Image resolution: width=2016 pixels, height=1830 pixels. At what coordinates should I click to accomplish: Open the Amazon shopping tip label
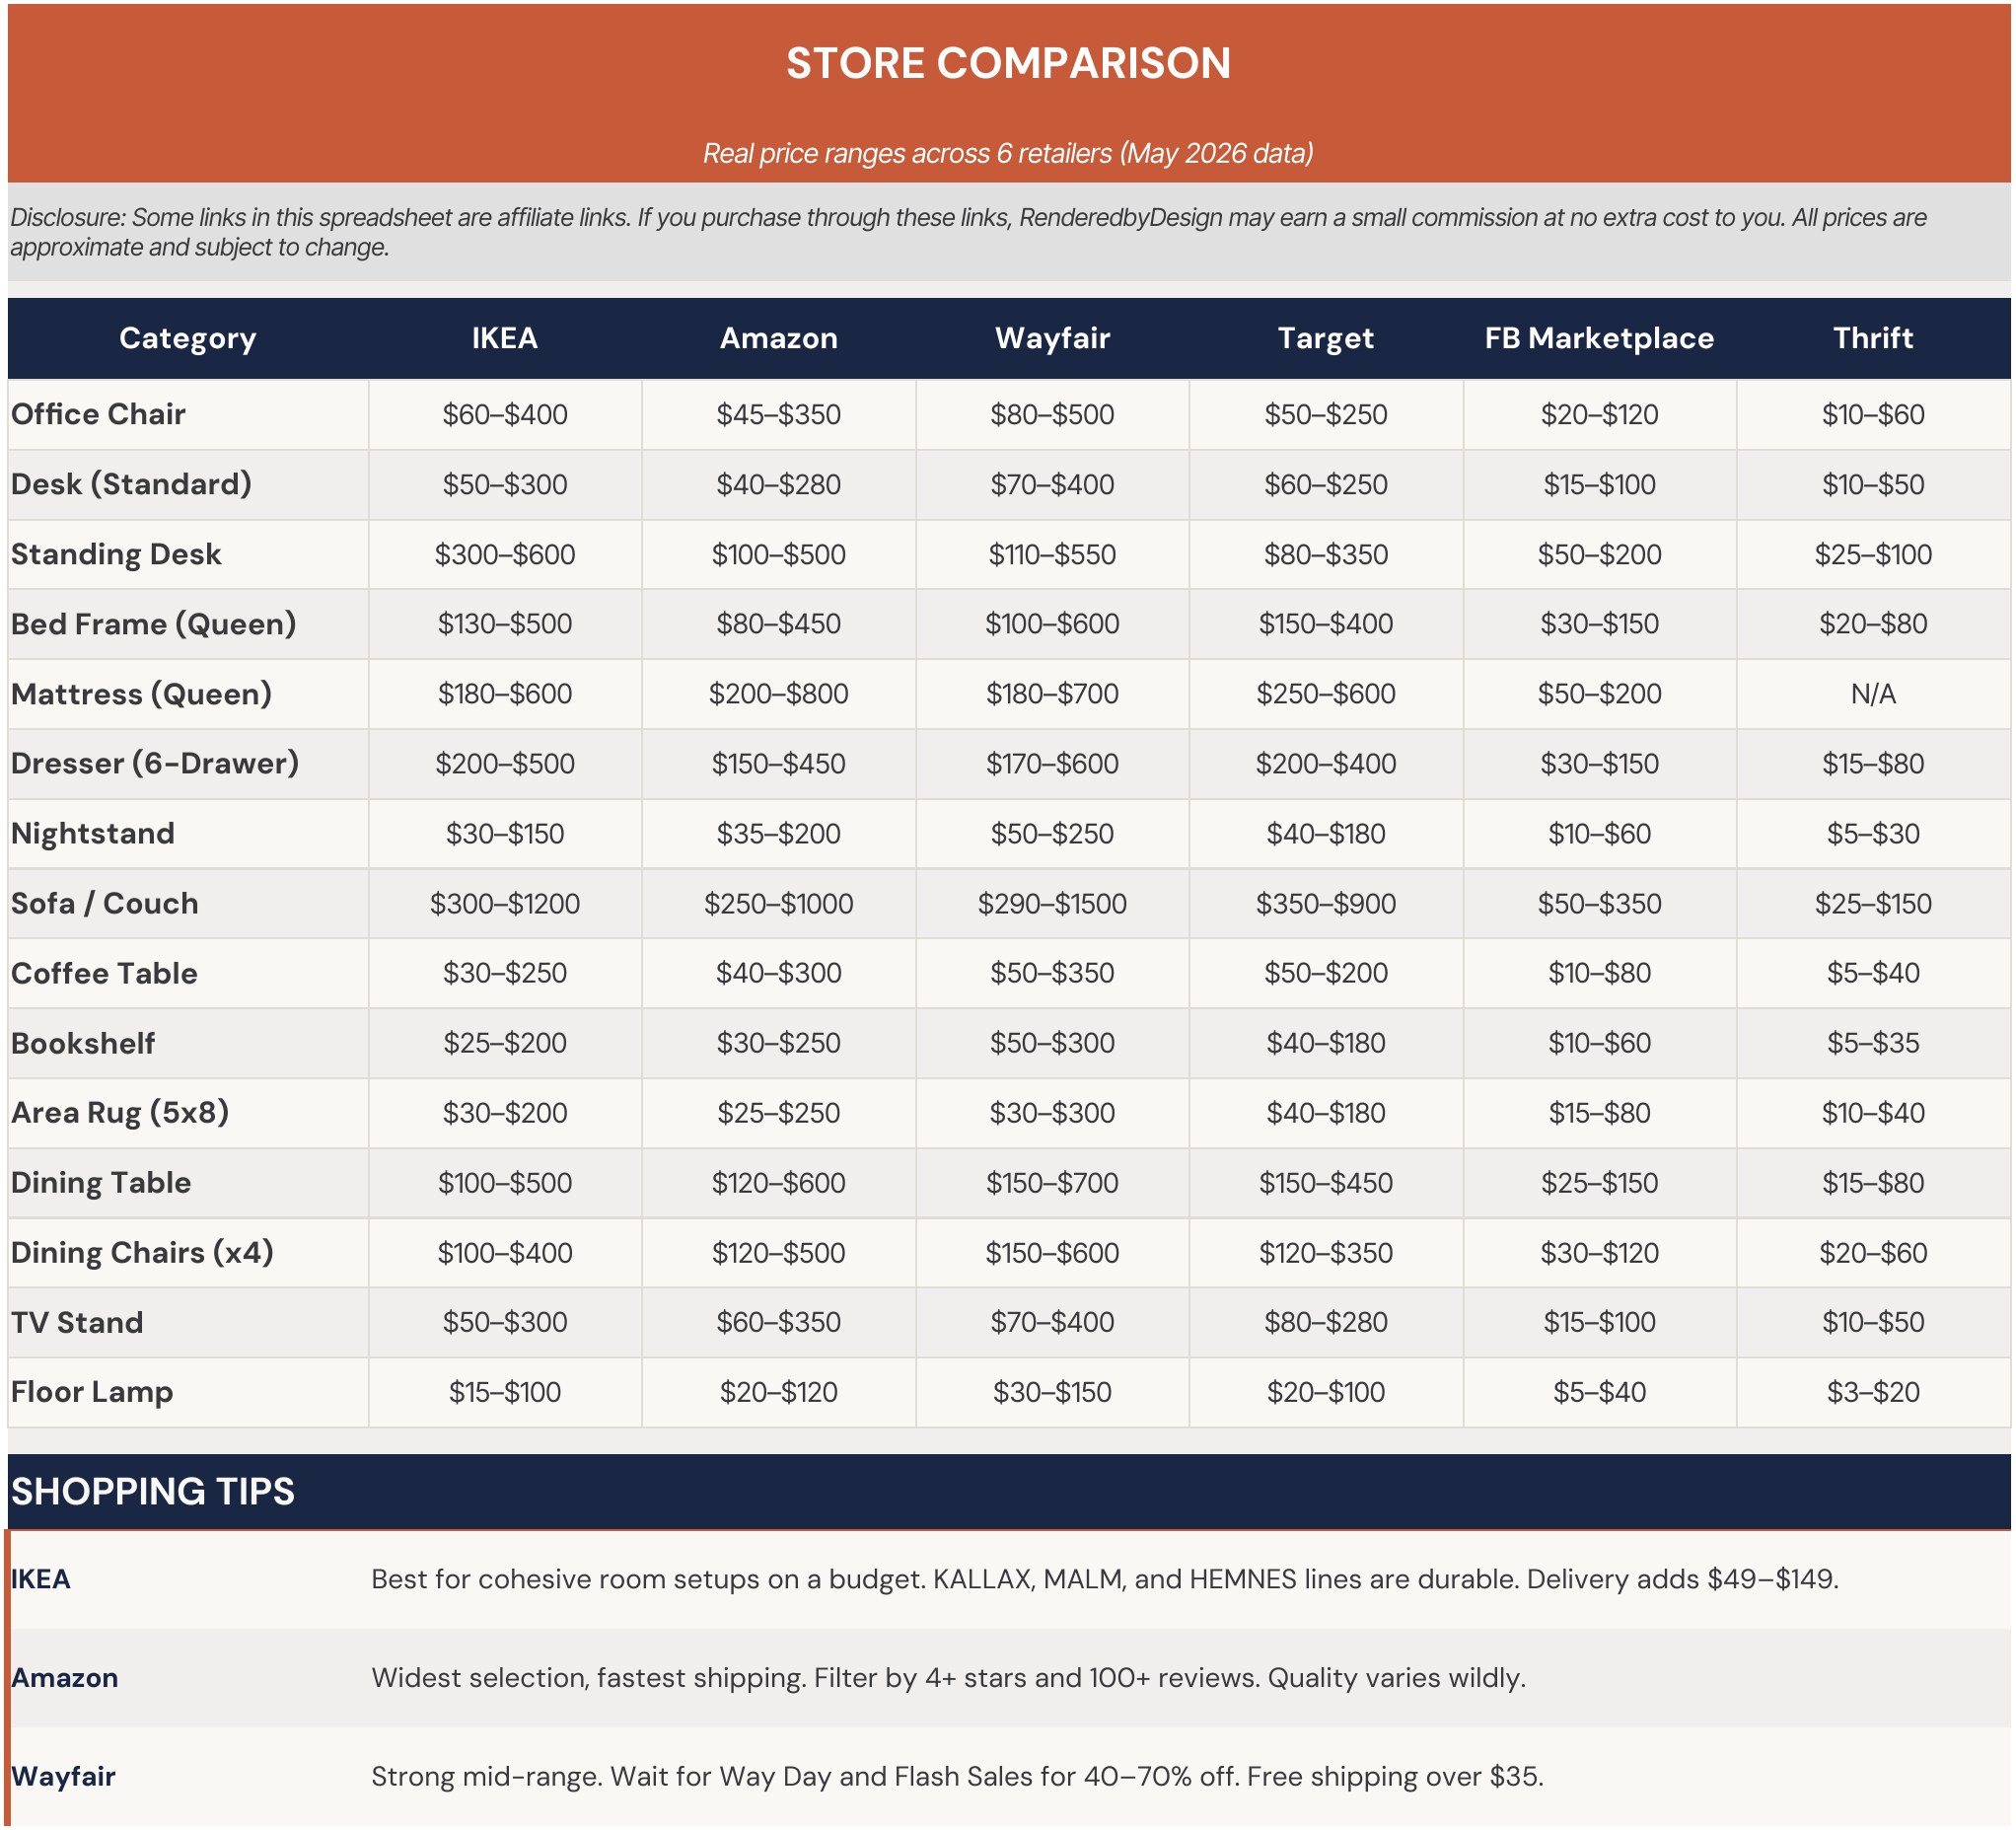65,1678
